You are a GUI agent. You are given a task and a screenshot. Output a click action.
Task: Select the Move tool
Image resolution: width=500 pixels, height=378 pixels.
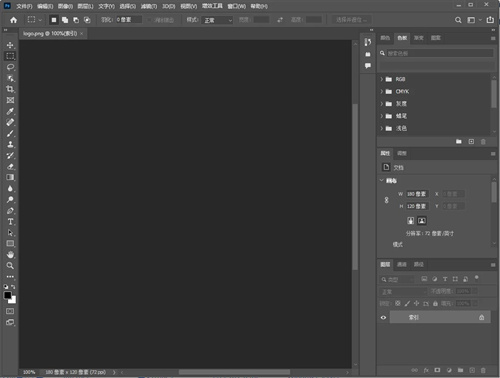point(10,45)
